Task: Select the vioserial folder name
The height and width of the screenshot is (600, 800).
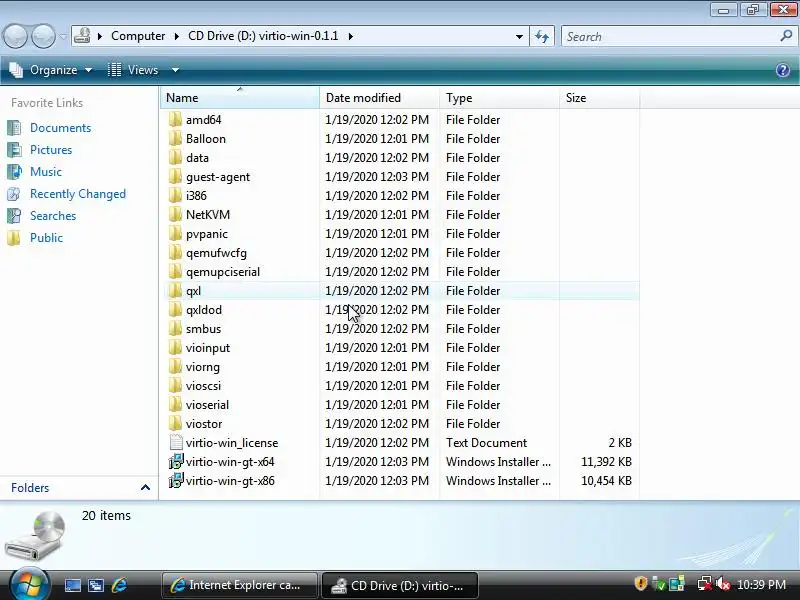Action: pos(207,405)
